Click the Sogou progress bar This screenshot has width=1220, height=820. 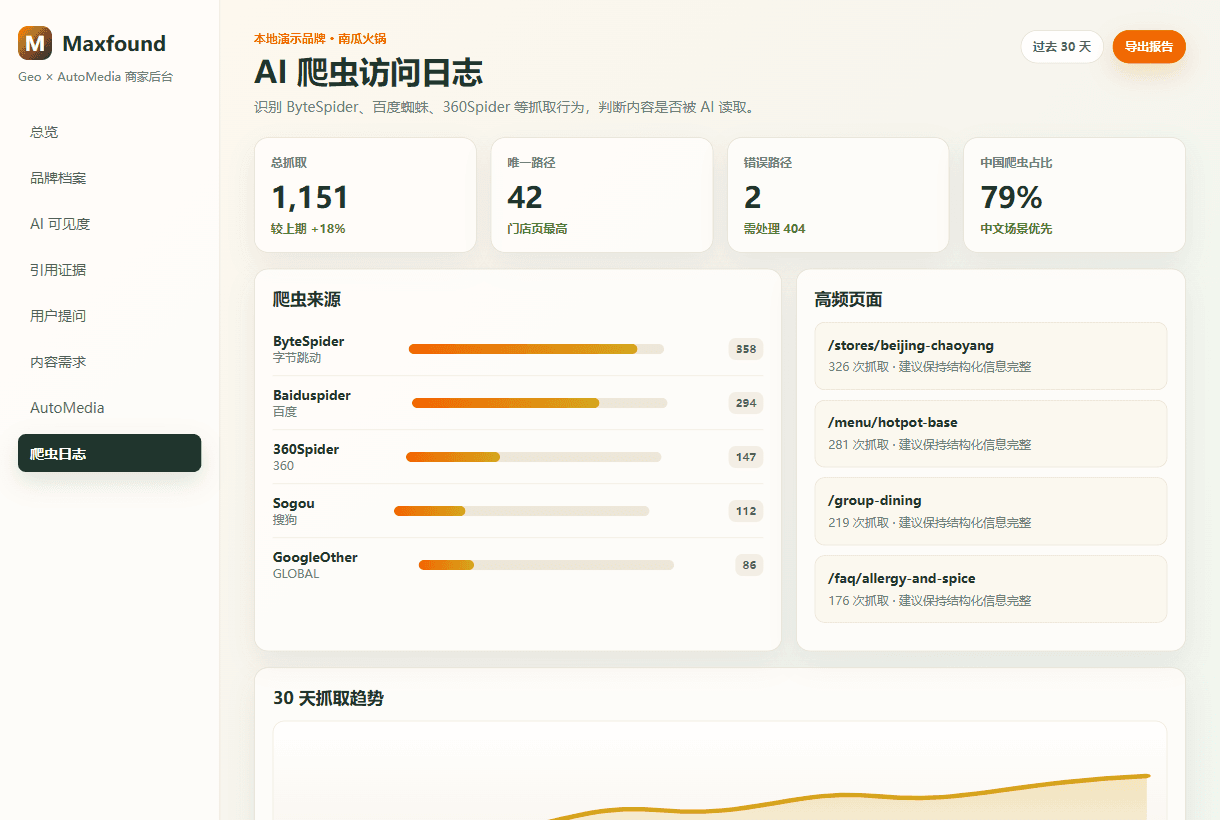click(521, 511)
